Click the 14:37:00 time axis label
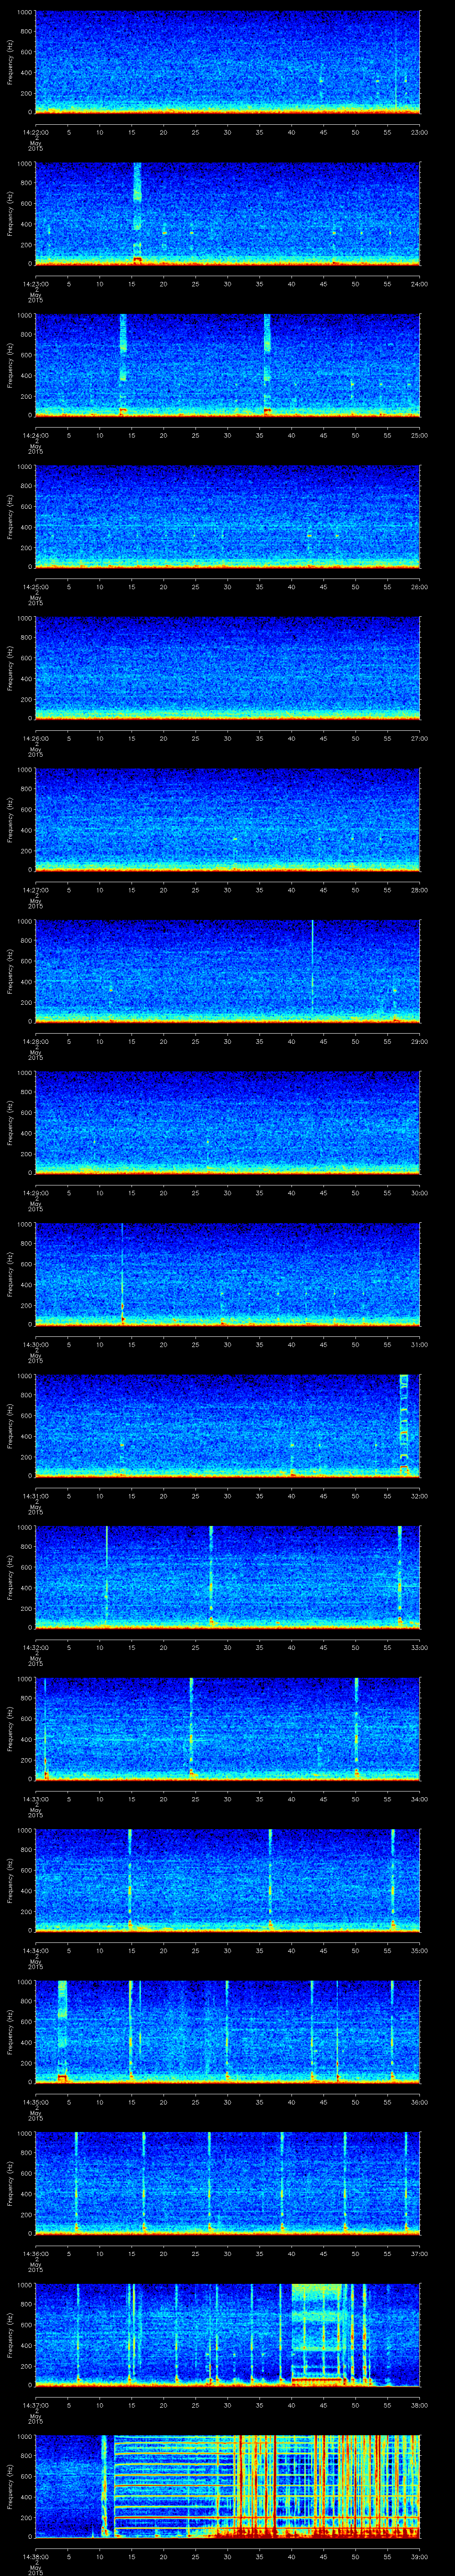The height and width of the screenshot is (2576, 455). click(x=35, y=2405)
